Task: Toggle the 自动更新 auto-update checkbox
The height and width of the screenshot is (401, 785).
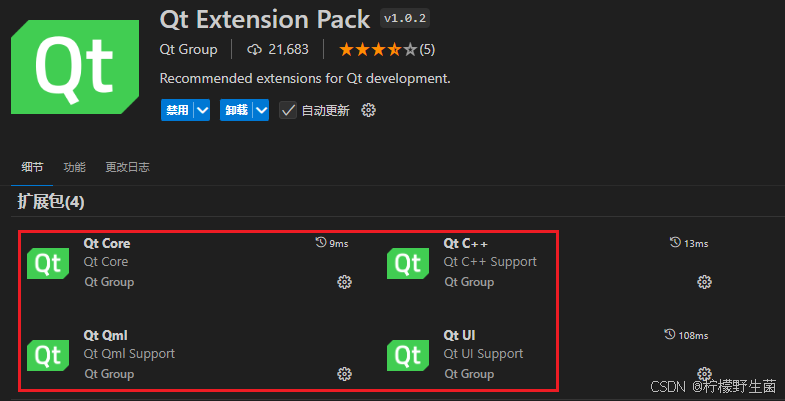Action: pyautogui.click(x=288, y=110)
